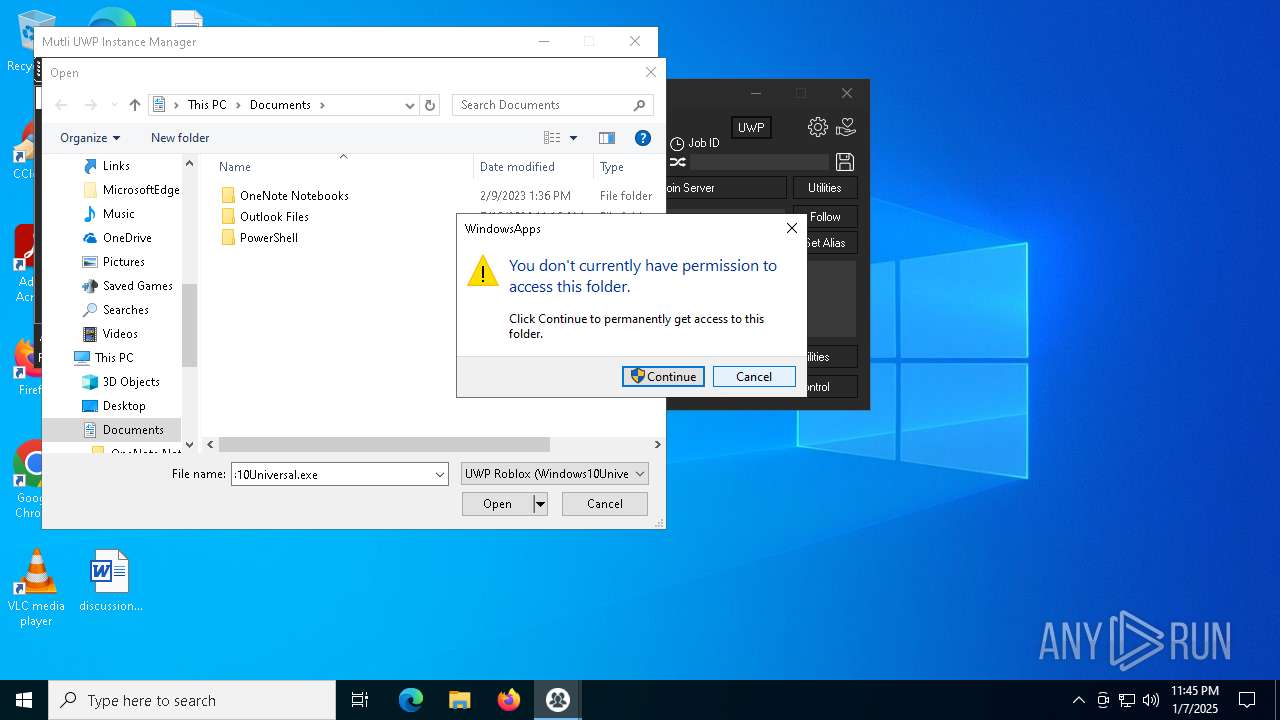This screenshot has height=720, width=1280.
Task: Click the donate heart-hand icon
Action: [x=846, y=127]
